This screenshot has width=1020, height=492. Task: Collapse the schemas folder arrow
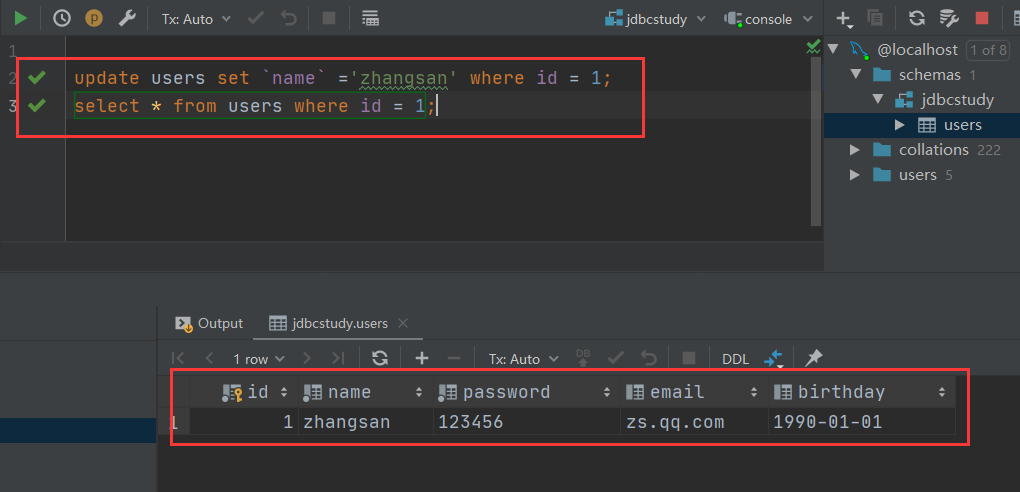click(x=855, y=74)
